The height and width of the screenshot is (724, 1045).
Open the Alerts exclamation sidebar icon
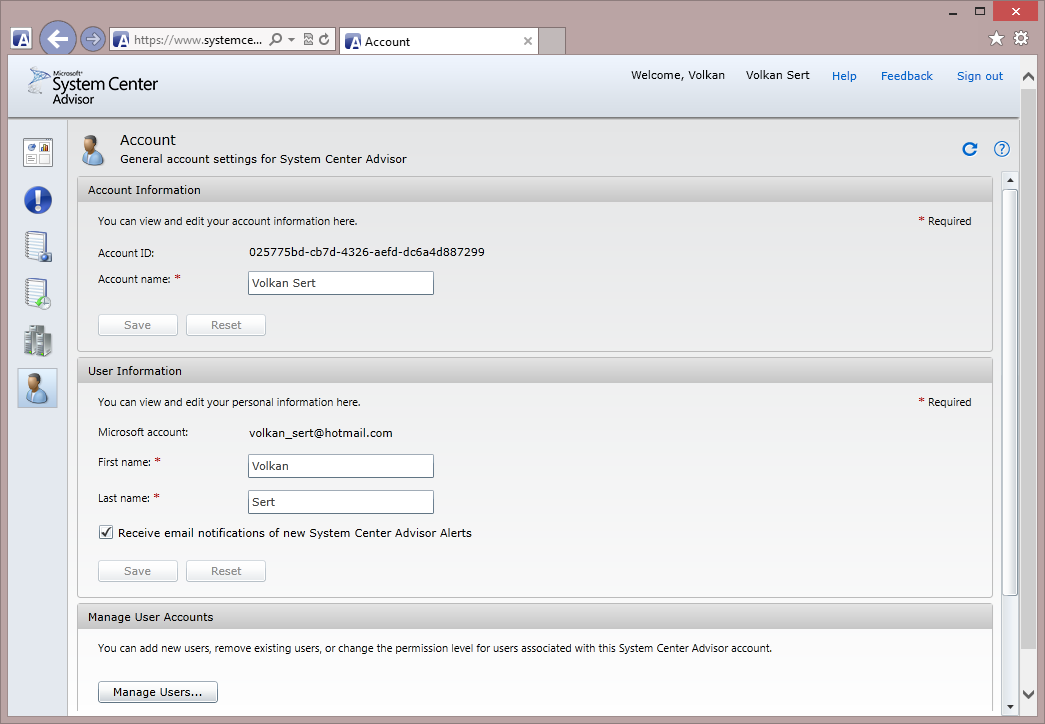(38, 200)
